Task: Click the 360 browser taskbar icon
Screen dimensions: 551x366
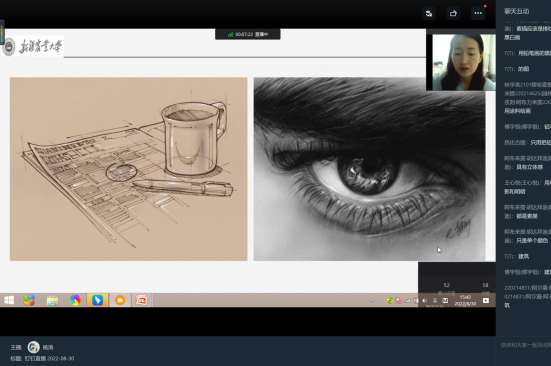Action: click(29, 300)
